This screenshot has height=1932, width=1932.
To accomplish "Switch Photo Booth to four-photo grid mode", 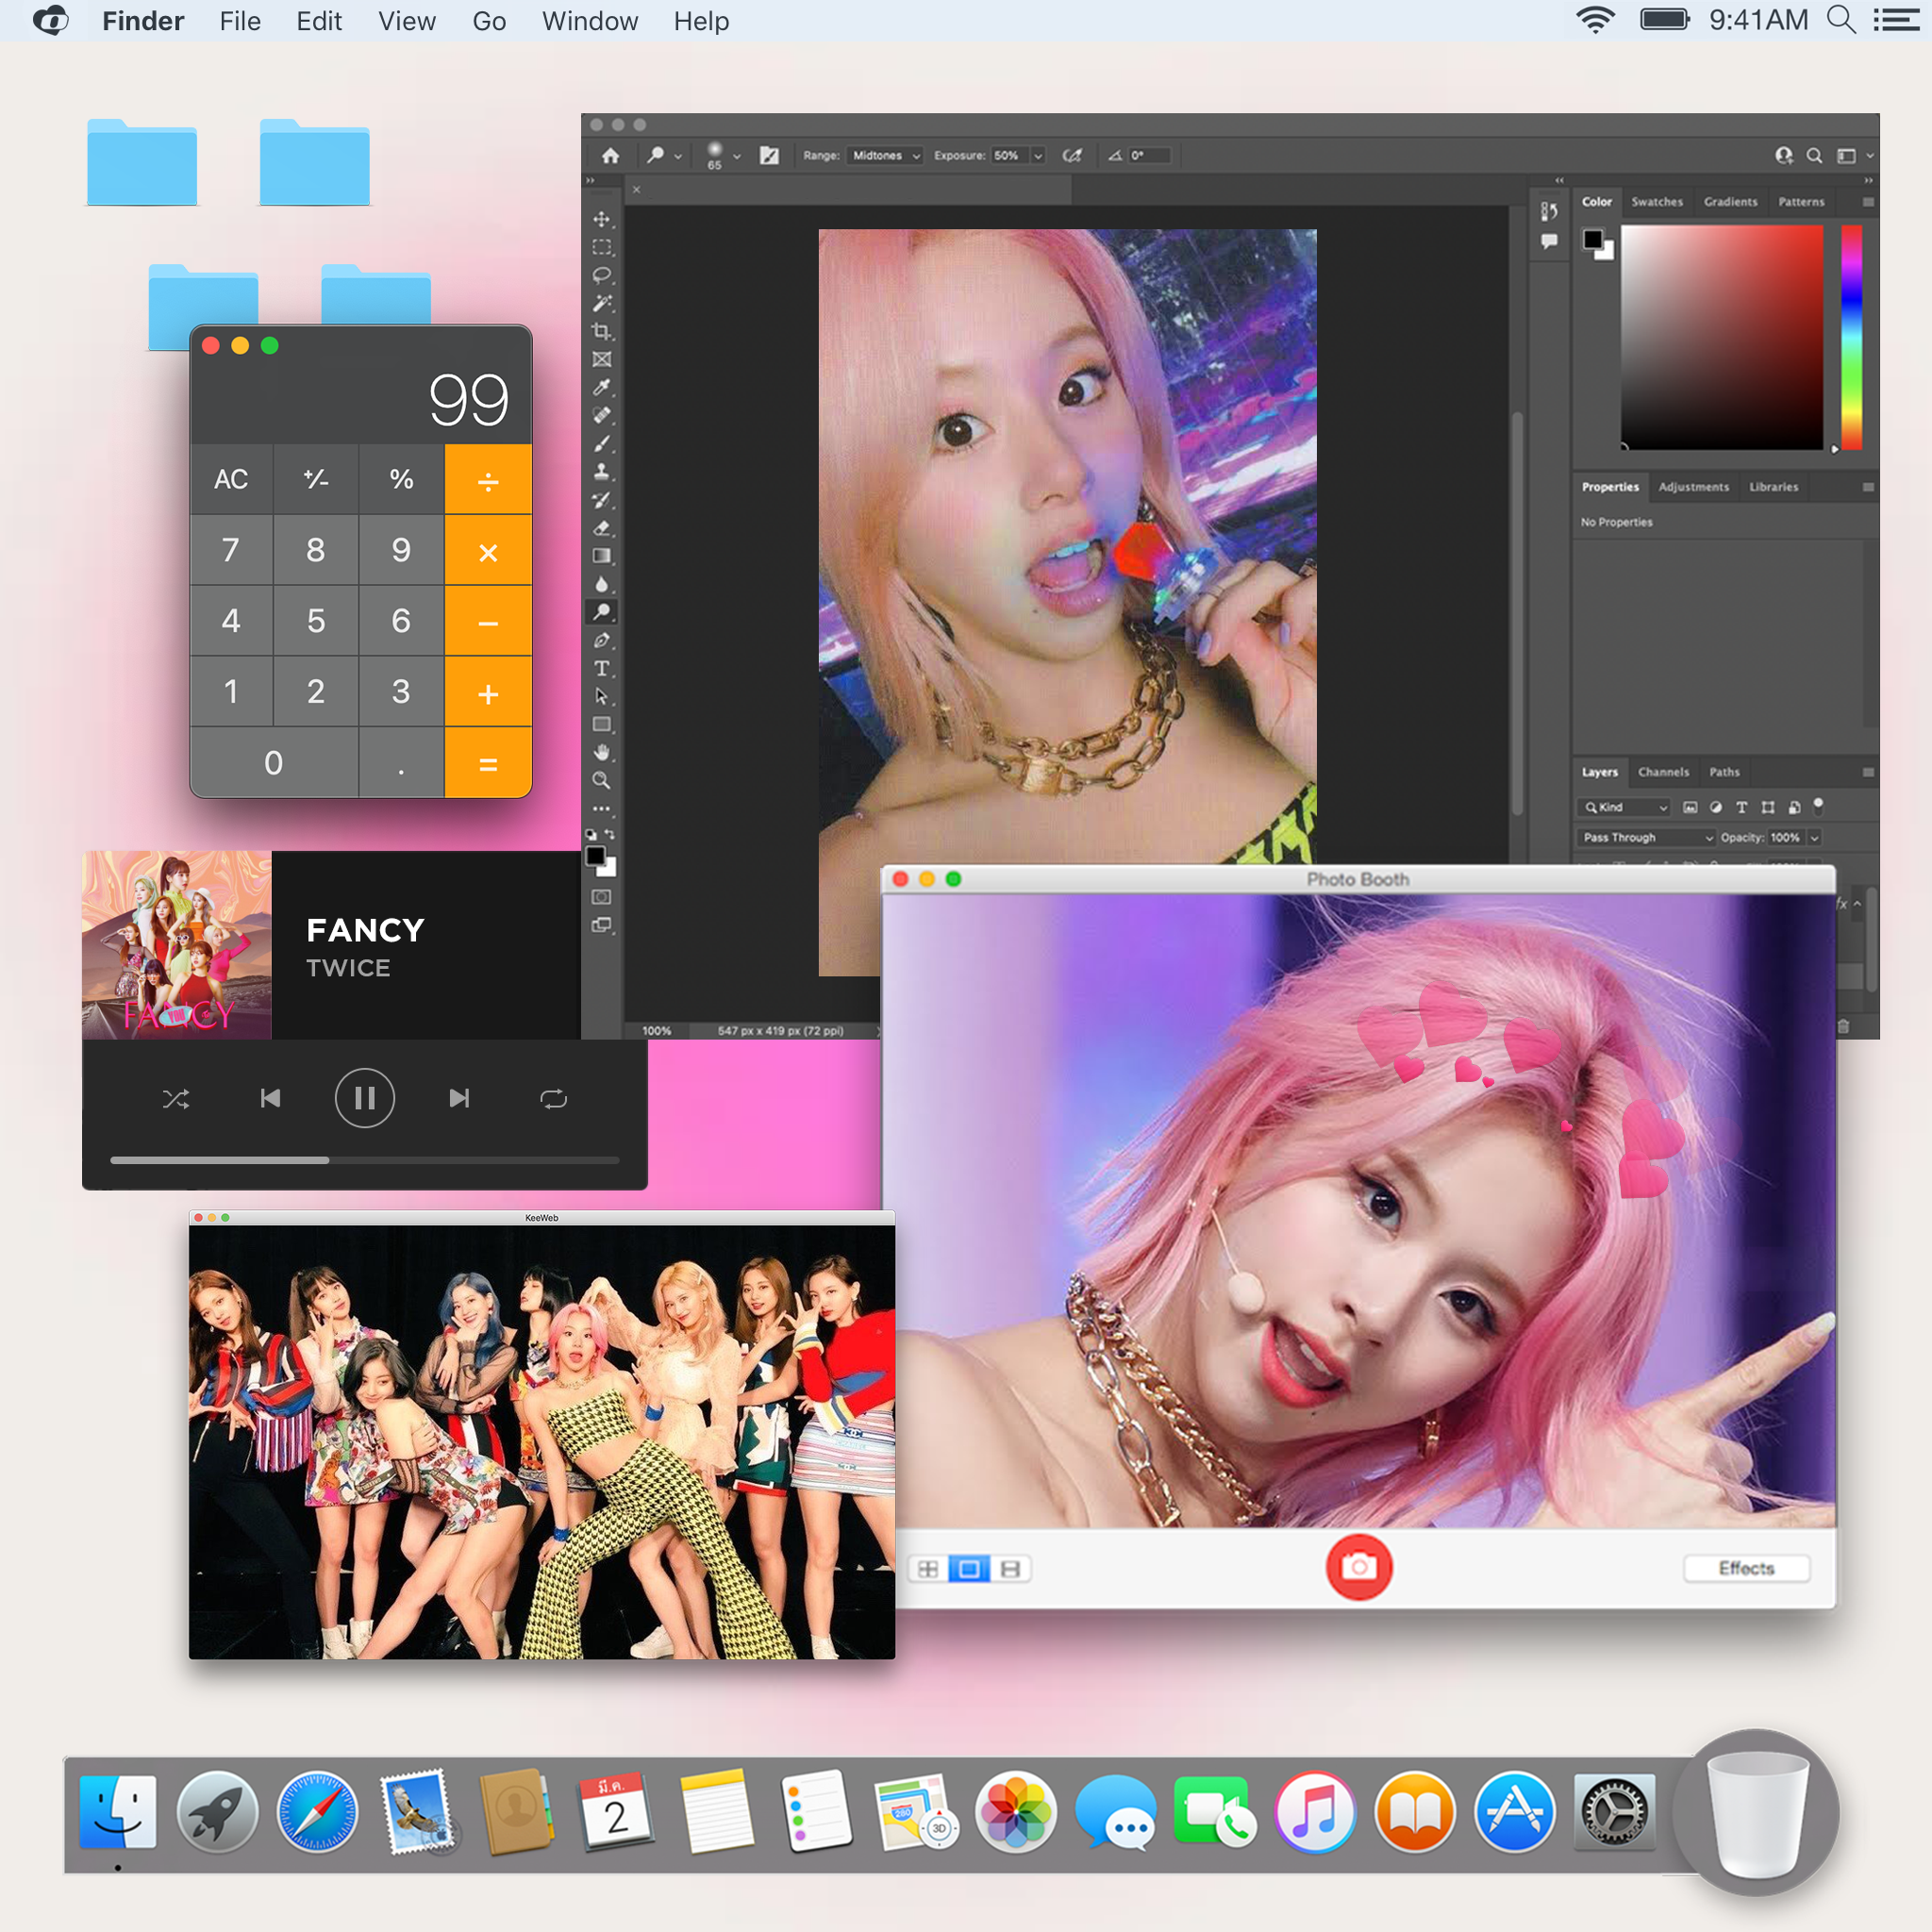I will click(x=927, y=1569).
